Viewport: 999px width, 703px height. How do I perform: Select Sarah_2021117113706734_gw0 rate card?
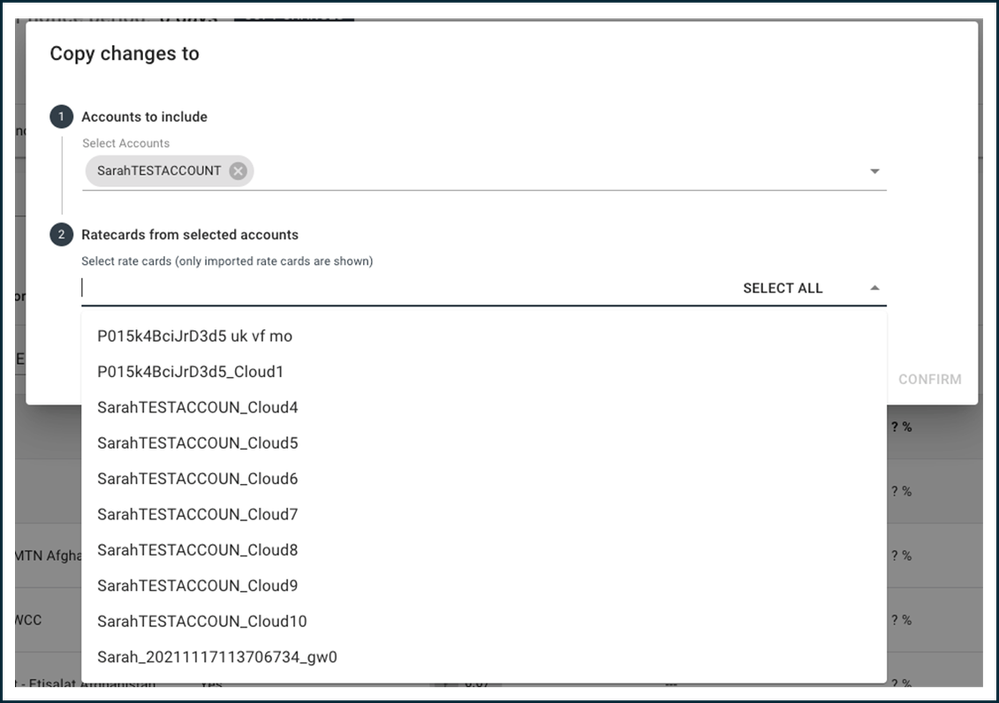(x=484, y=657)
